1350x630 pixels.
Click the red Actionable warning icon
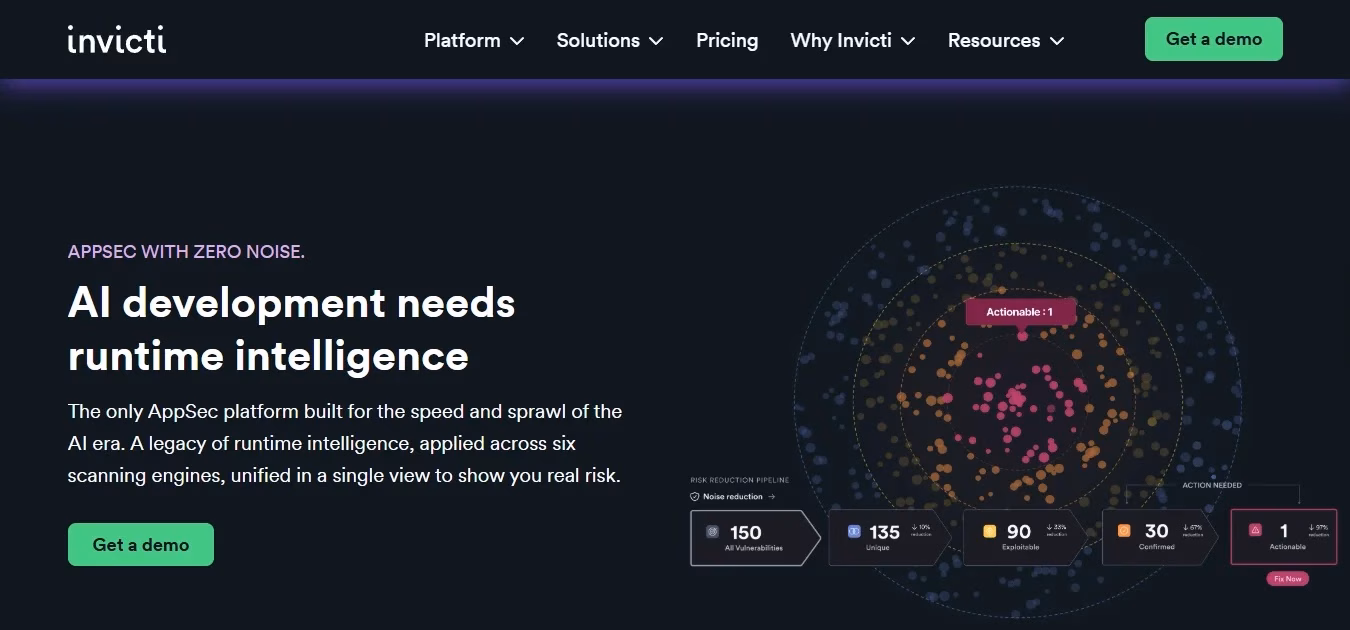coord(1256,530)
